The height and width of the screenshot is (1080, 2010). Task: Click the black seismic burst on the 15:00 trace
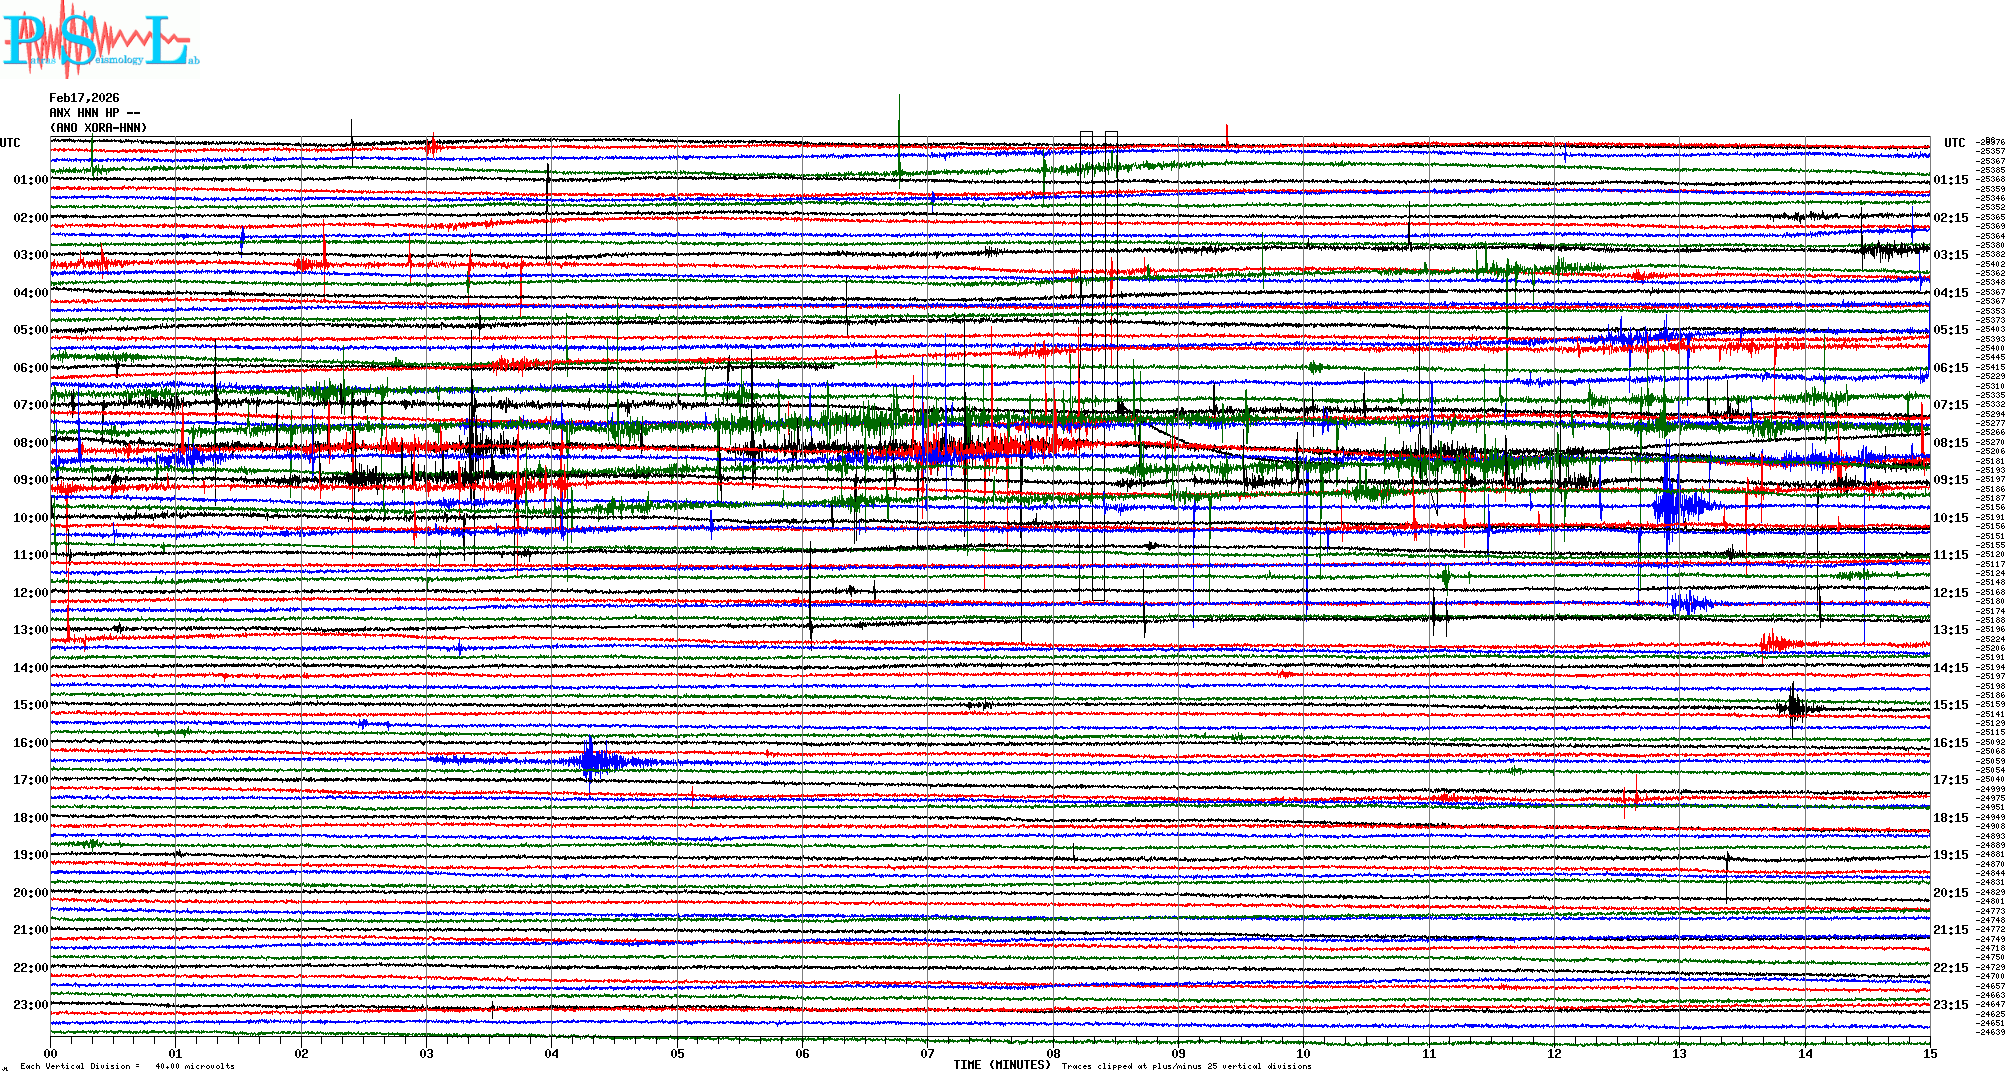[1794, 706]
